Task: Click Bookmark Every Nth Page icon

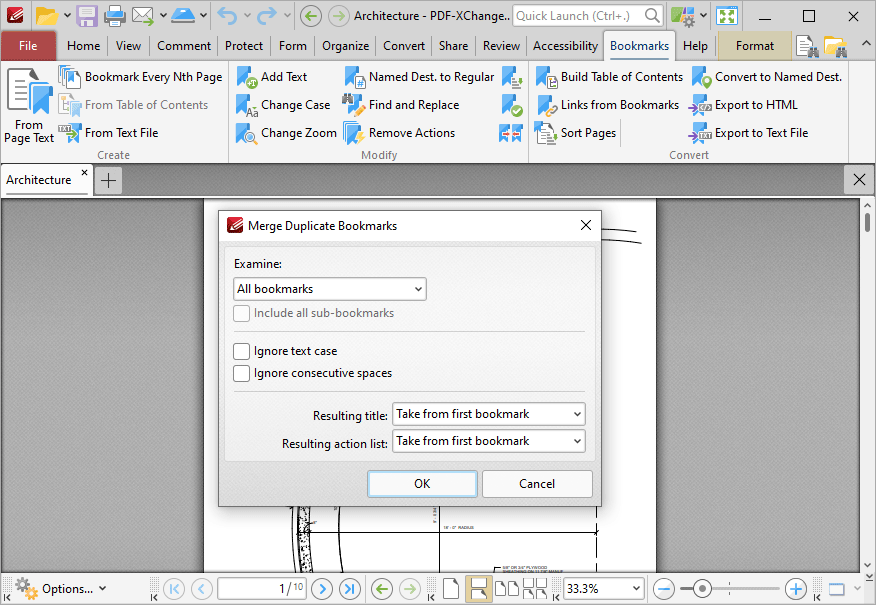Action: point(69,77)
